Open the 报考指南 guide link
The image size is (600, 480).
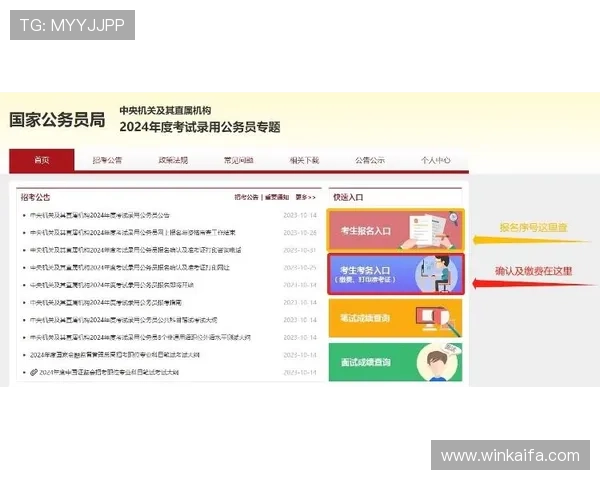click(x=106, y=302)
